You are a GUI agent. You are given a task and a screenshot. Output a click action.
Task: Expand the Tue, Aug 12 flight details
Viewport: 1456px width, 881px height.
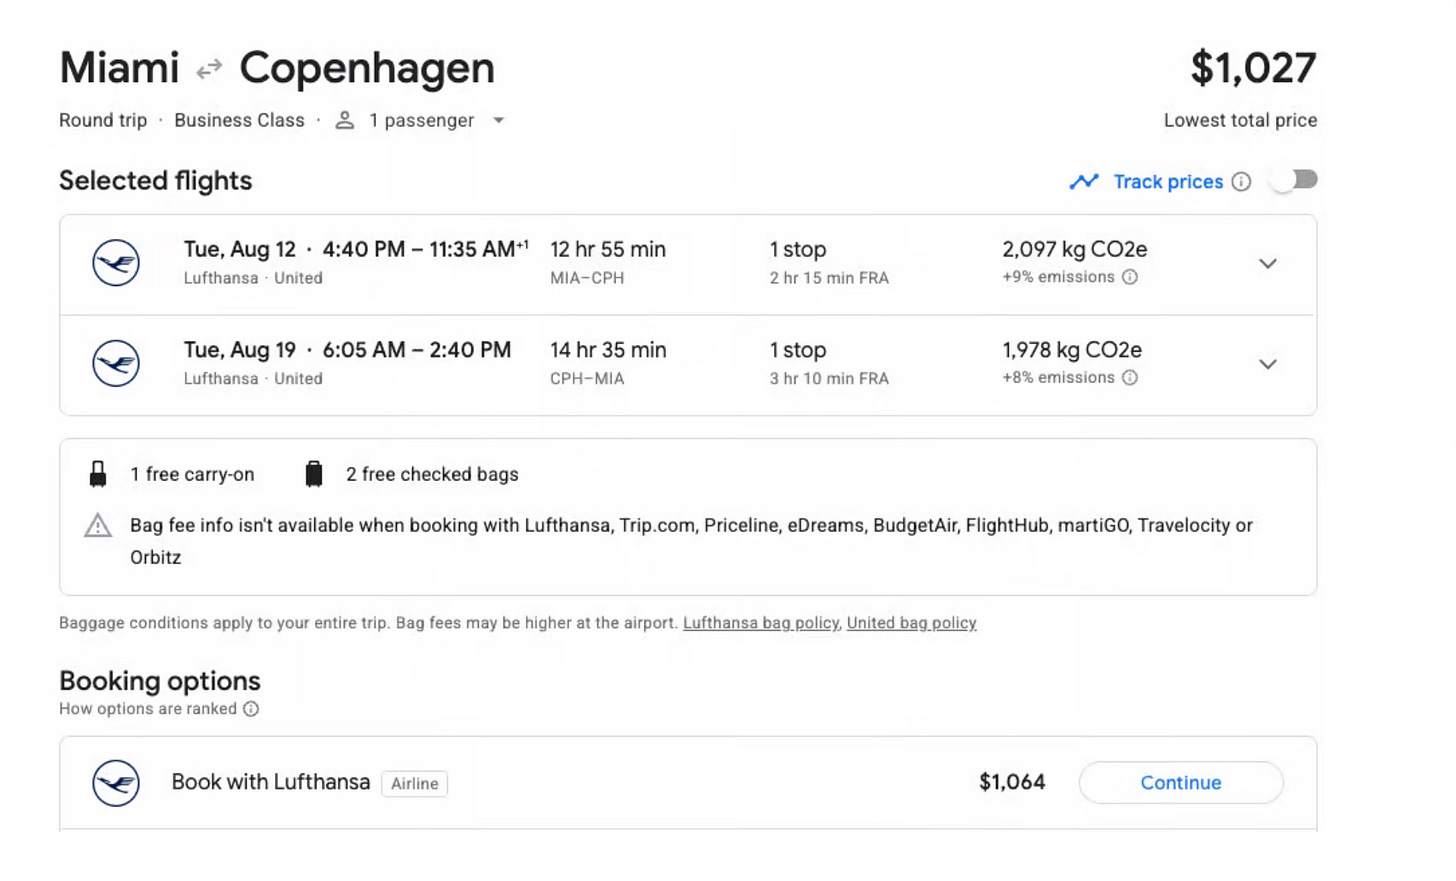(x=1268, y=264)
